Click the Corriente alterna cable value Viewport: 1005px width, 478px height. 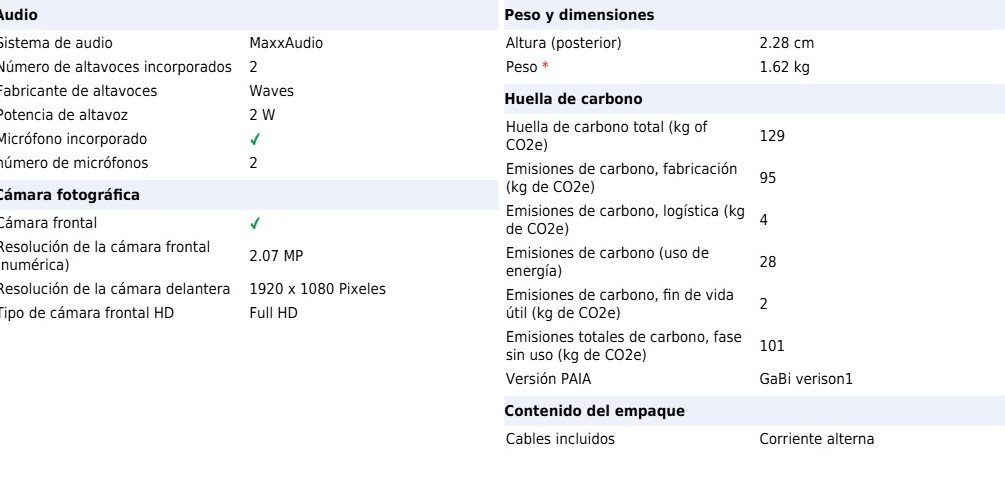816,439
